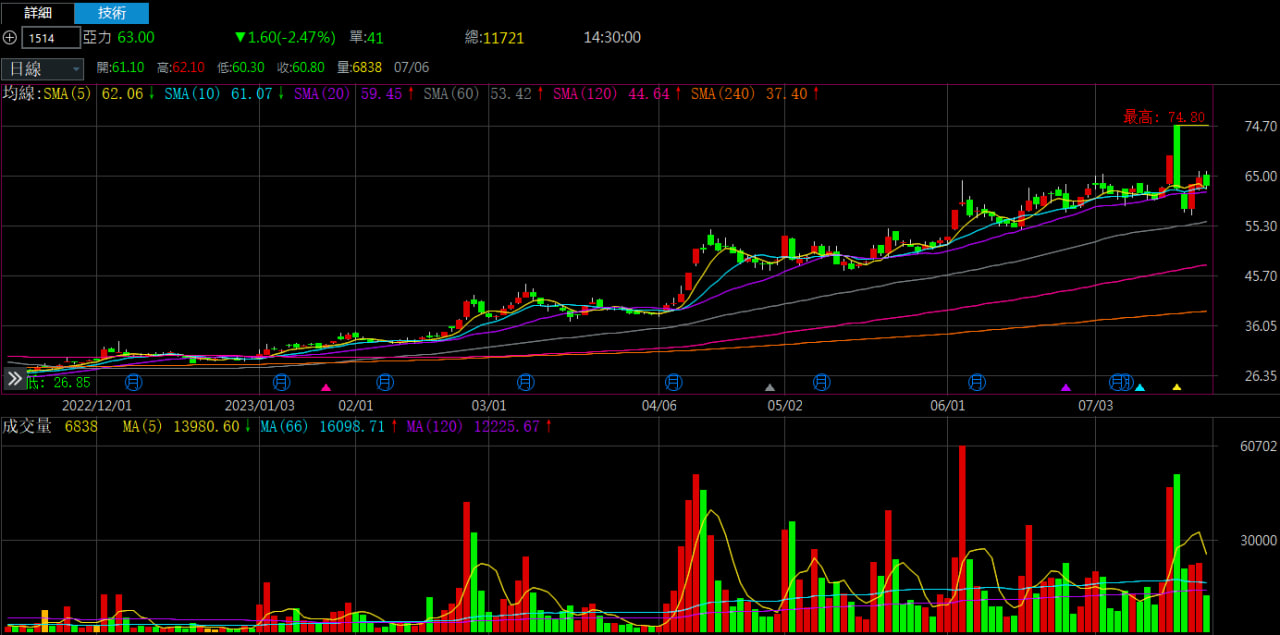Click the pink triangle marker on the timeline
This screenshot has width=1280, height=635.
325,387
